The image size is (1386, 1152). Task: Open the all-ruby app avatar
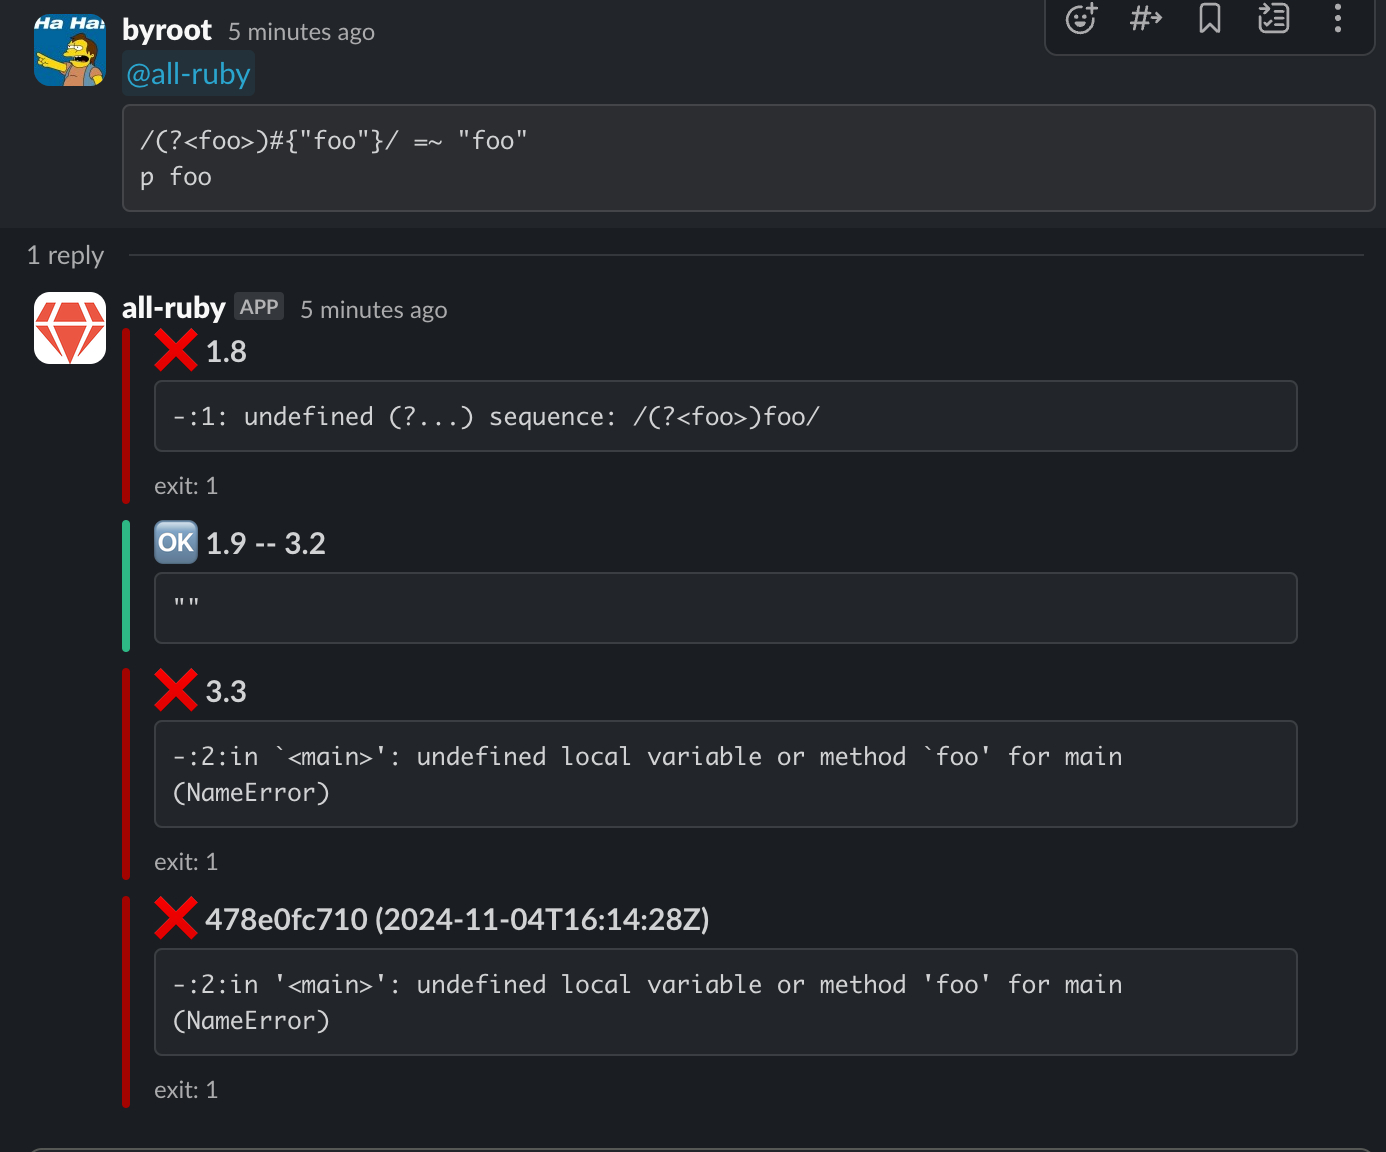(70, 328)
